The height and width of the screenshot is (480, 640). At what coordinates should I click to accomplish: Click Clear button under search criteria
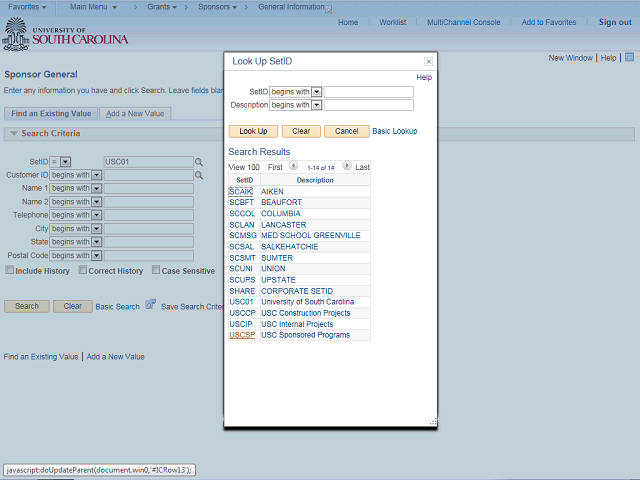point(73,306)
